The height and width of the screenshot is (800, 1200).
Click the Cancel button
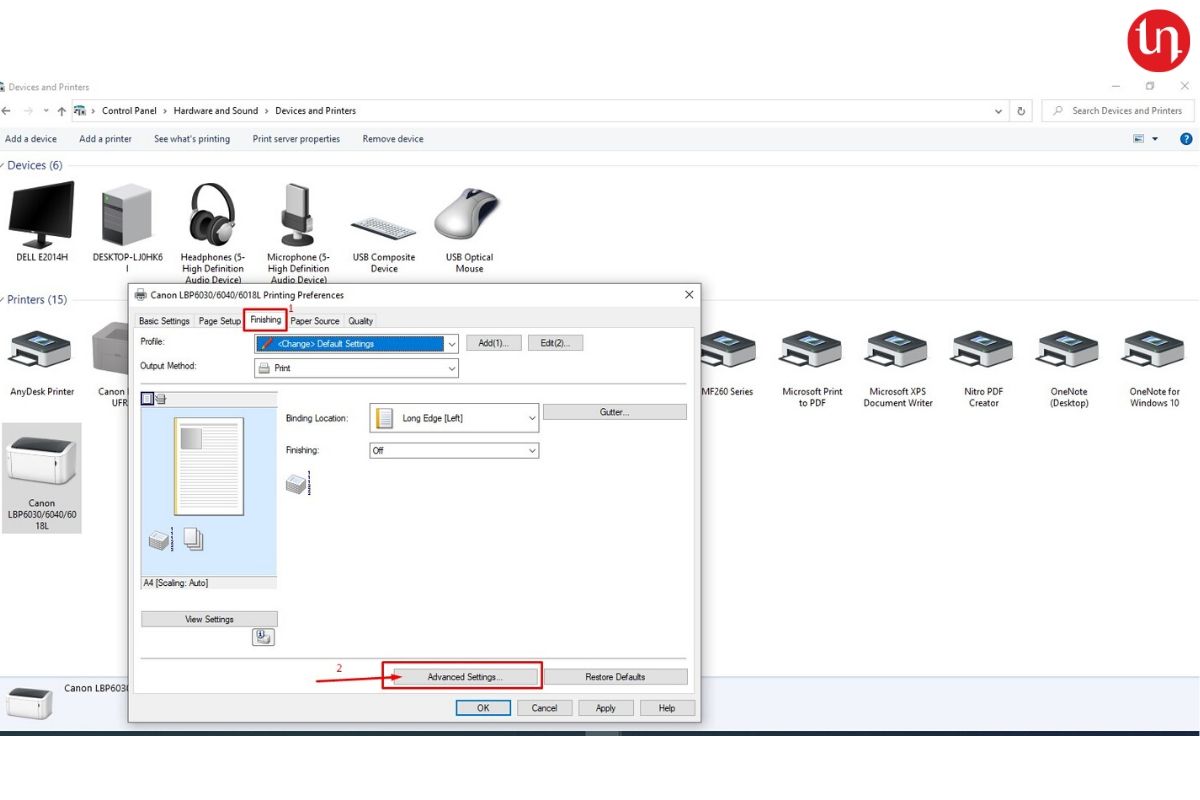tap(544, 708)
